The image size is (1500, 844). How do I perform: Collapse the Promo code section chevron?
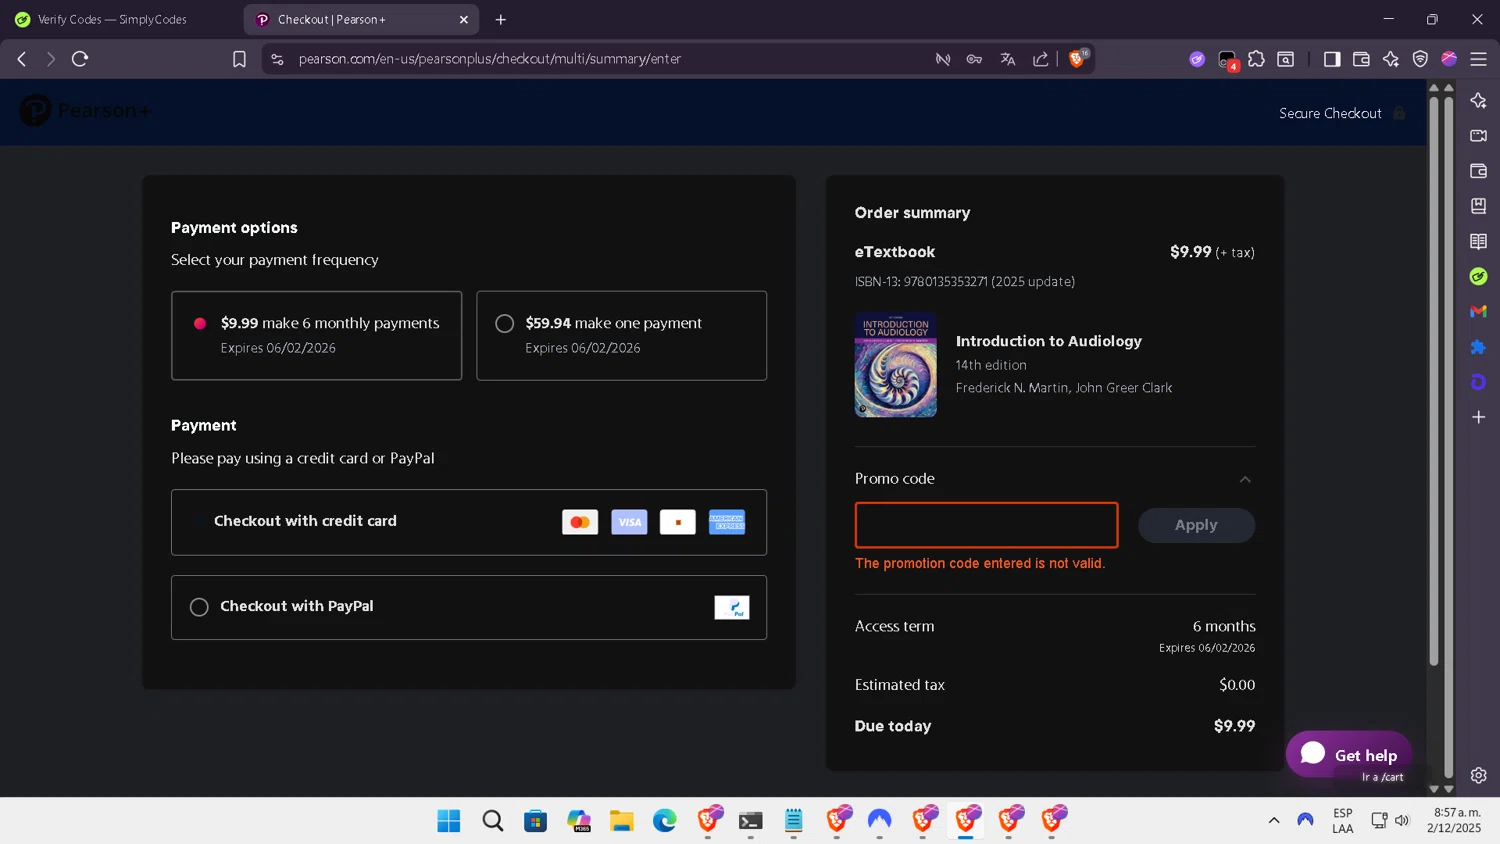1245,479
